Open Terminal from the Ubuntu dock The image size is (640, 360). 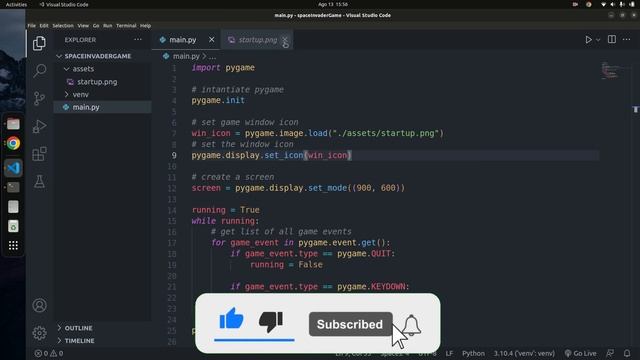13,187
